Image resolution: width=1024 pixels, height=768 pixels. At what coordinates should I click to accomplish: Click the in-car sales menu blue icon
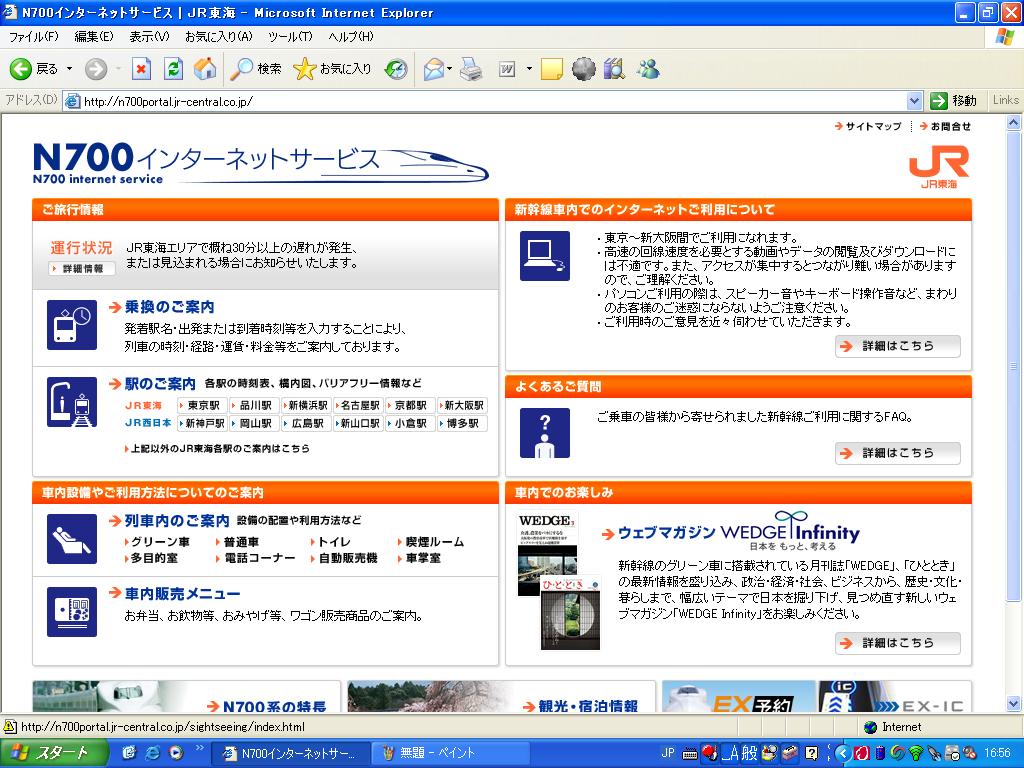point(72,612)
